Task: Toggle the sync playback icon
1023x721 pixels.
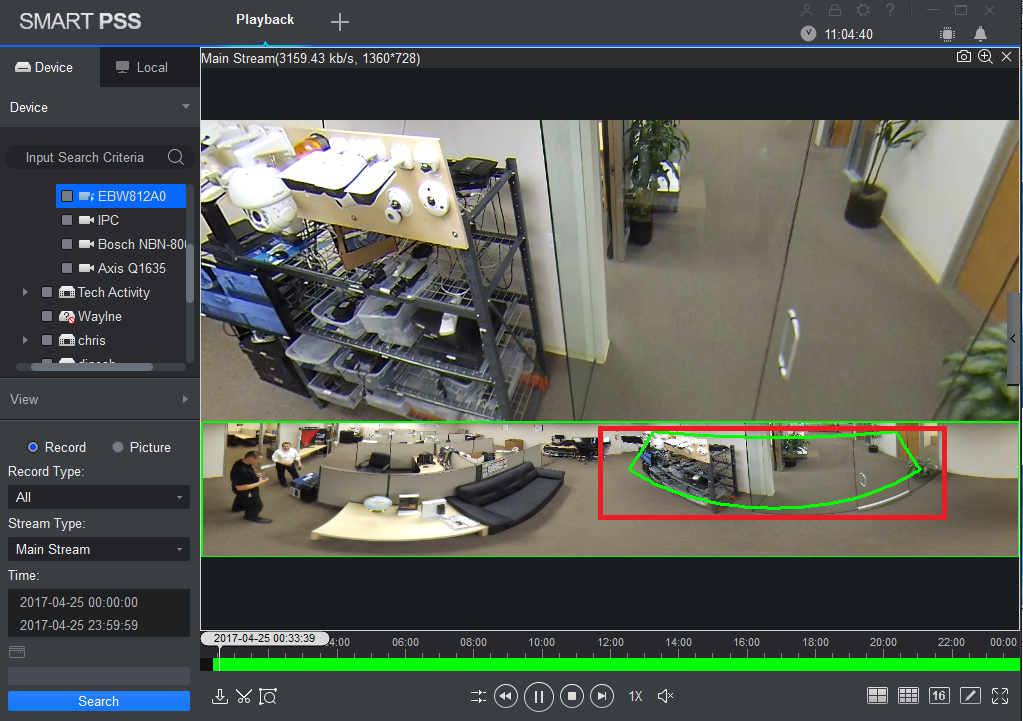Action: [478, 696]
